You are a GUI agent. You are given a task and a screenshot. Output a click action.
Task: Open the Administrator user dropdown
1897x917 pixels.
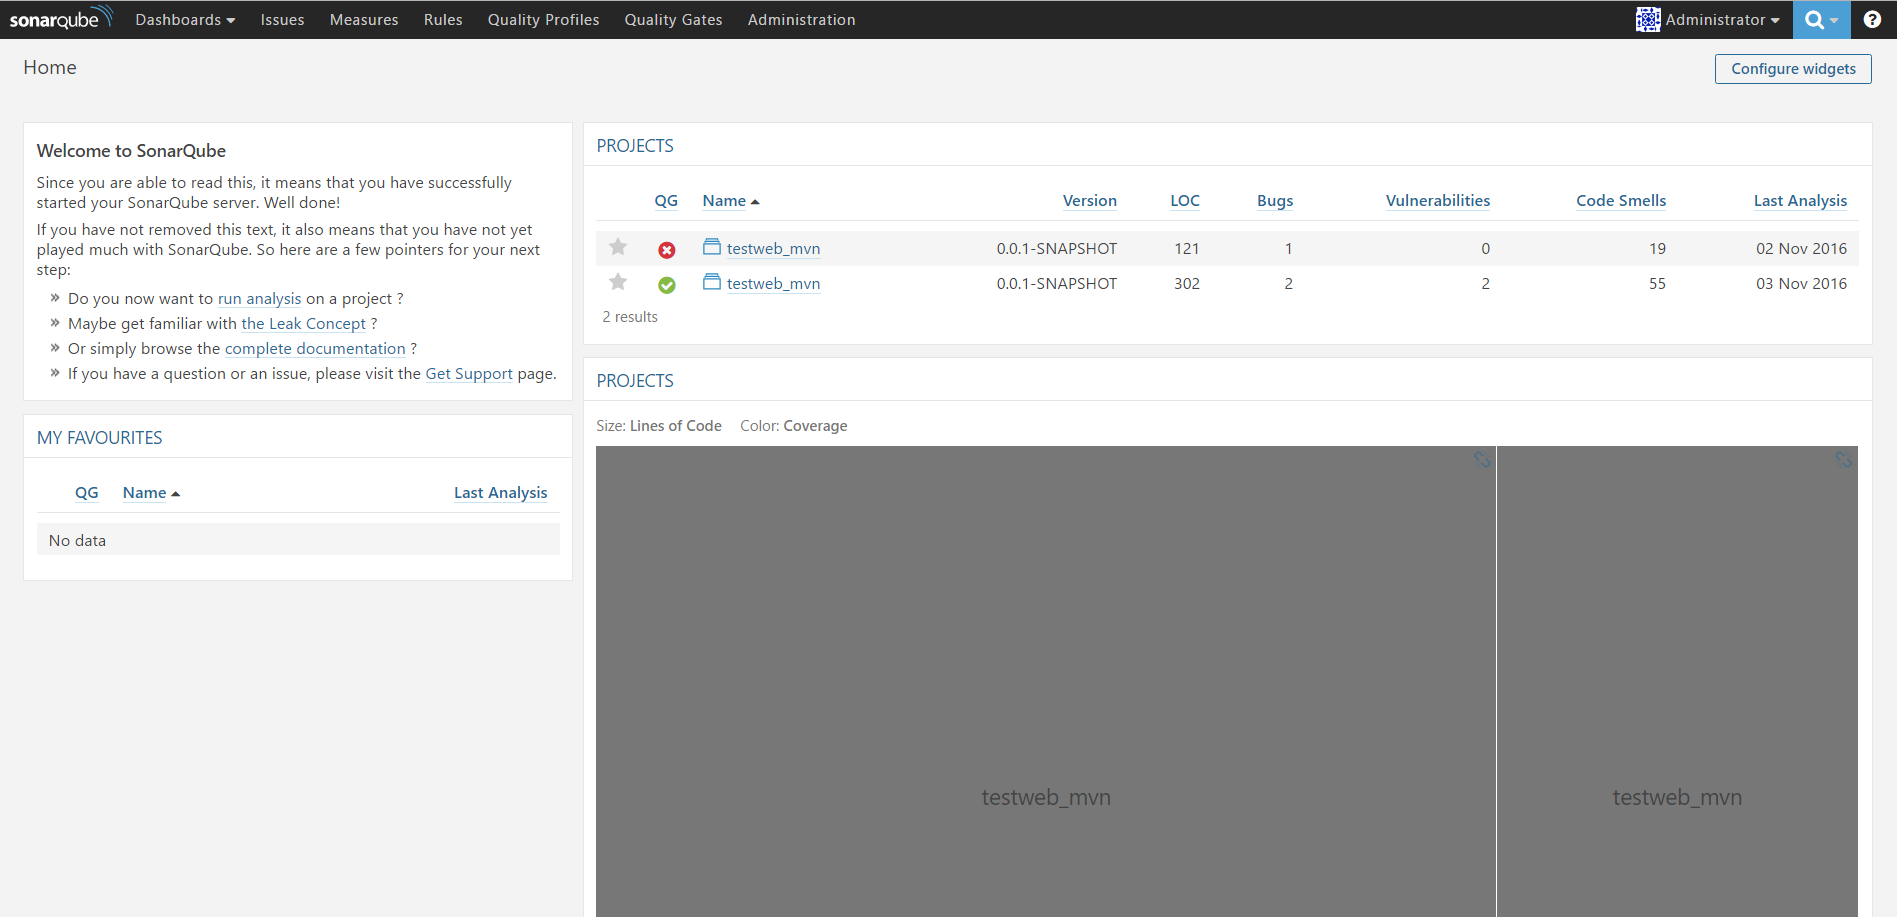1722,20
